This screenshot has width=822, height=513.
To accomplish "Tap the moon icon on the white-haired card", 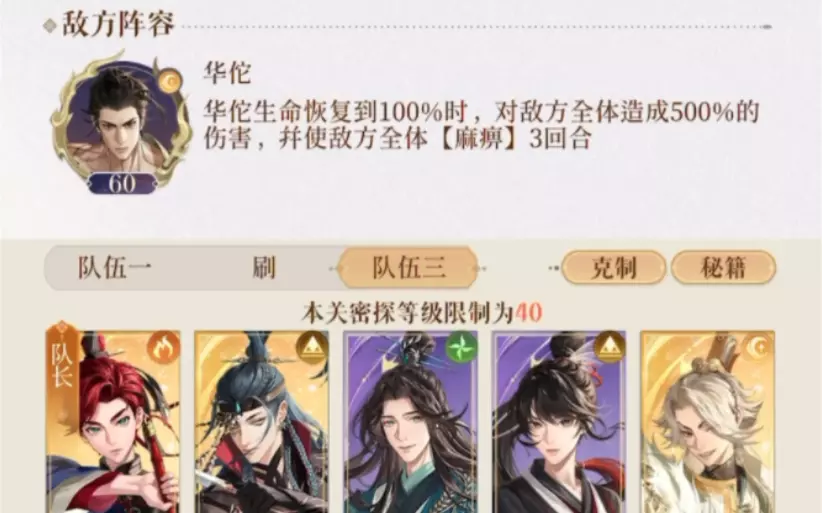I will click(x=759, y=347).
